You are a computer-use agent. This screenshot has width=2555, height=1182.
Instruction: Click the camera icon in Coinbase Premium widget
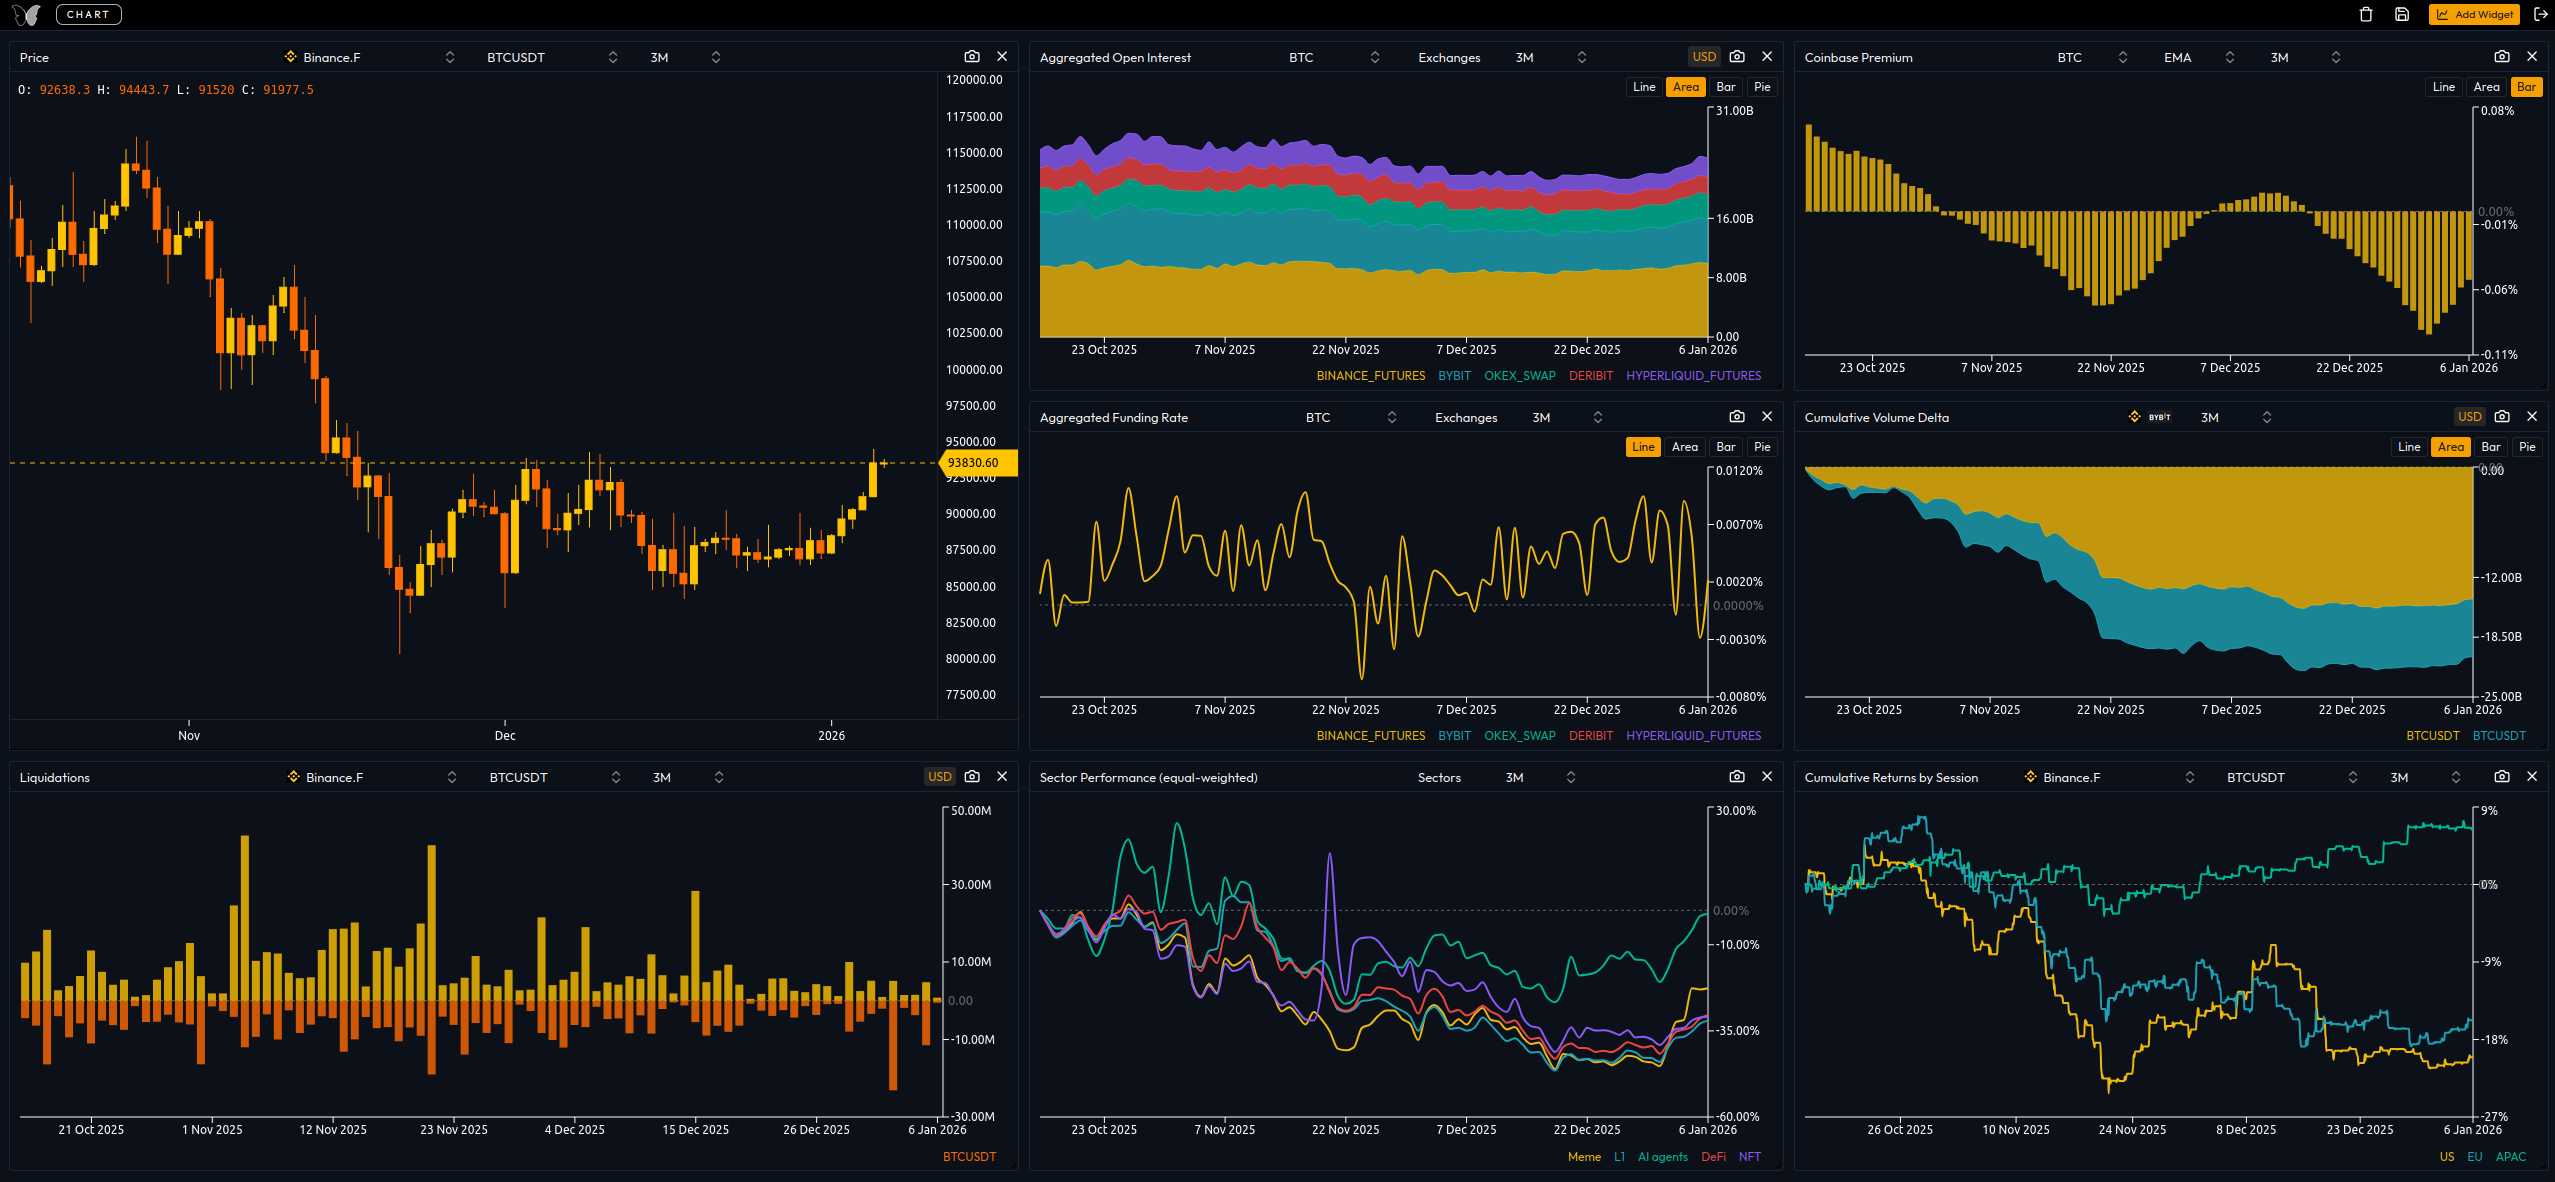[x=2501, y=57]
